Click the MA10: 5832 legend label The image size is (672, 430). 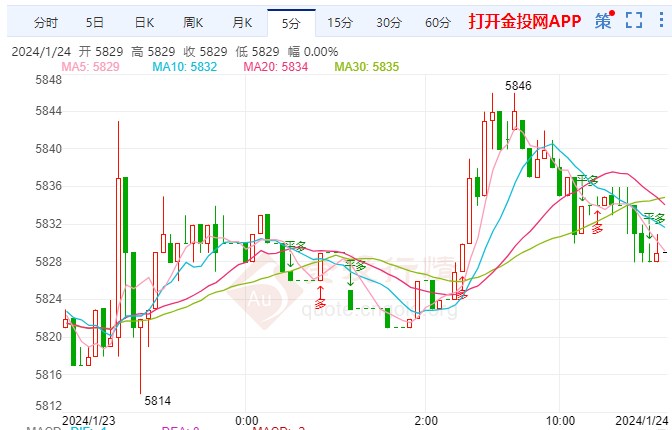coord(185,67)
